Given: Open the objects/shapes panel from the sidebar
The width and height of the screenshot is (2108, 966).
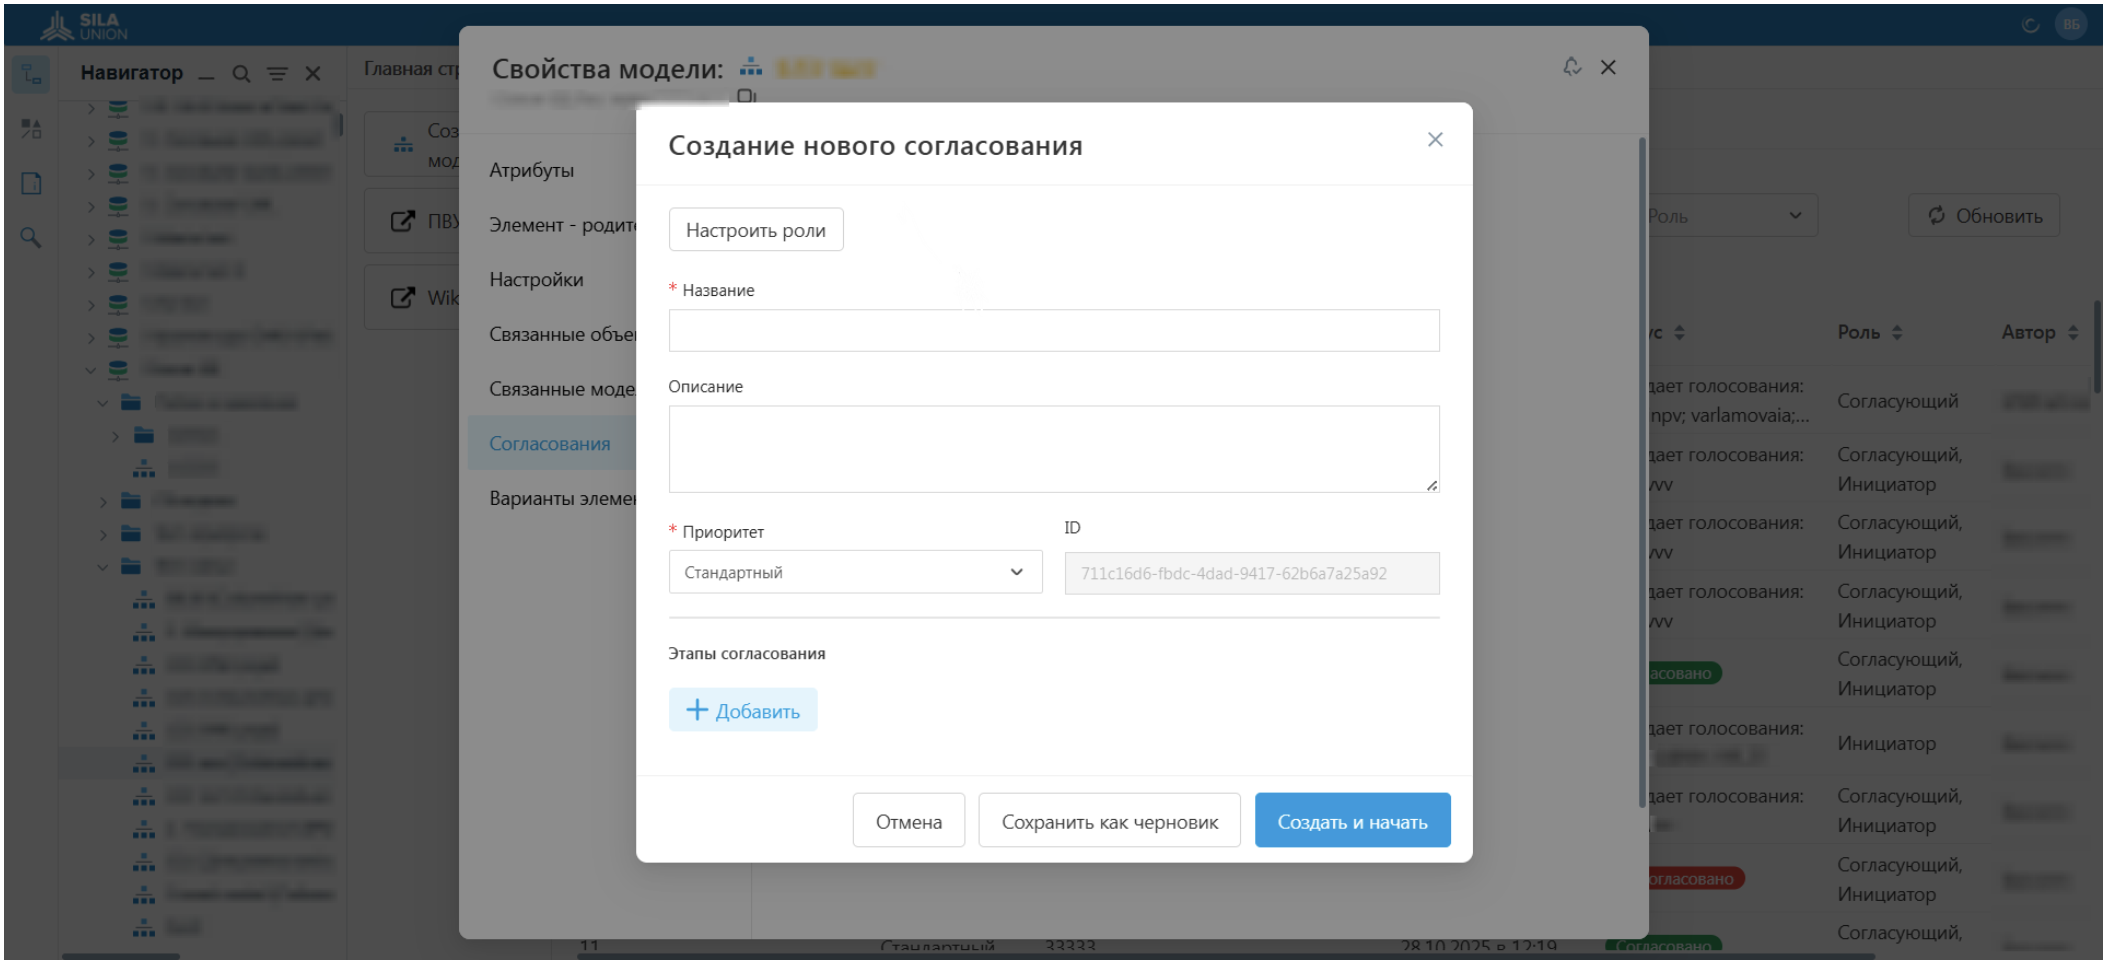Looking at the screenshot, I should 31,128.
